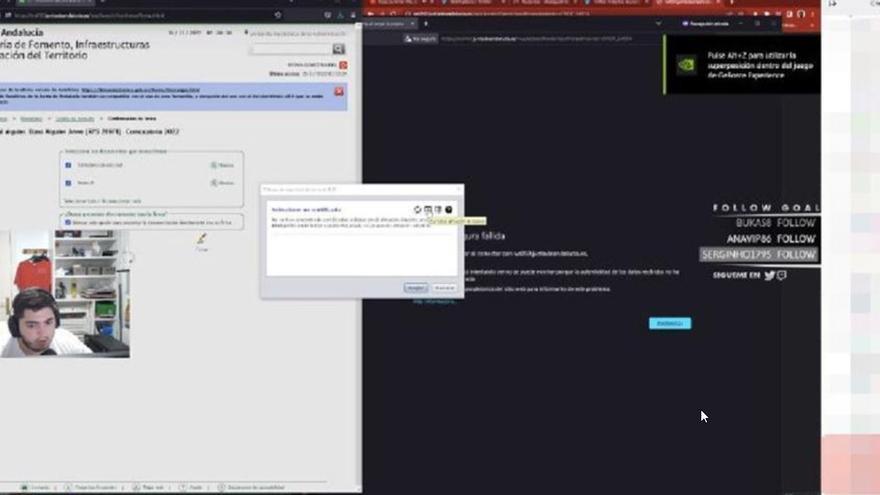Close the certificate dialog with title bar X
Viewport: 880px width, 495px height.
459,190
